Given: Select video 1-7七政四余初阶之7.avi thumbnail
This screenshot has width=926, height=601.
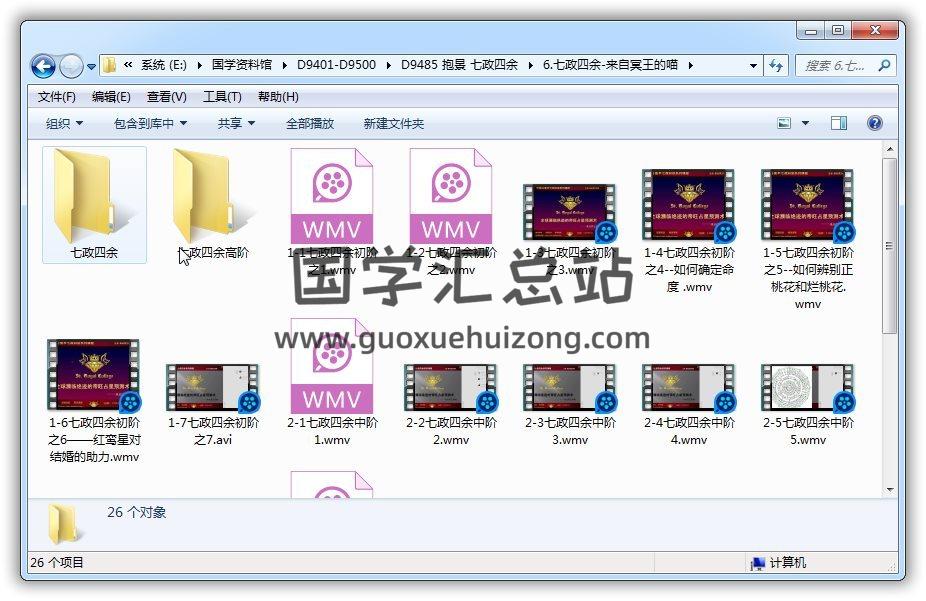Looking at the screenshot, I should [213, 387].
